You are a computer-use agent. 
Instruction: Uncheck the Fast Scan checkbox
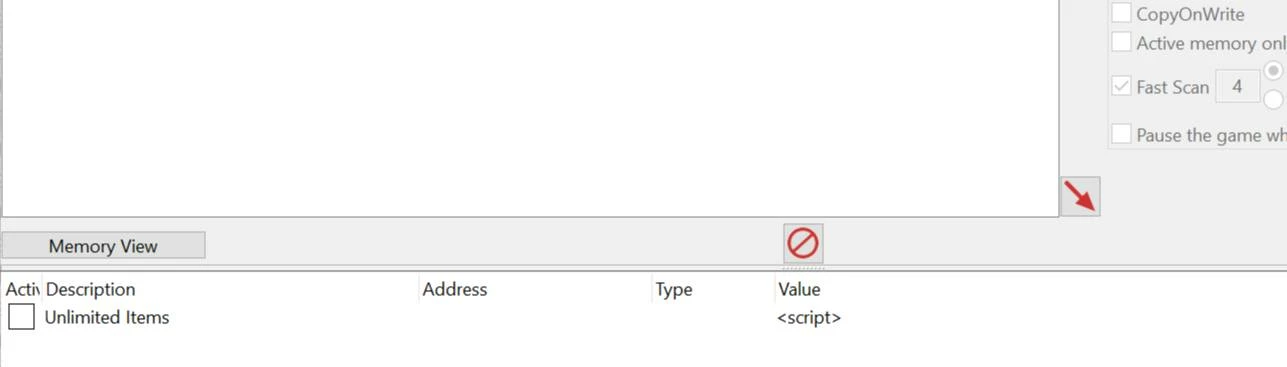point(1122,86)
